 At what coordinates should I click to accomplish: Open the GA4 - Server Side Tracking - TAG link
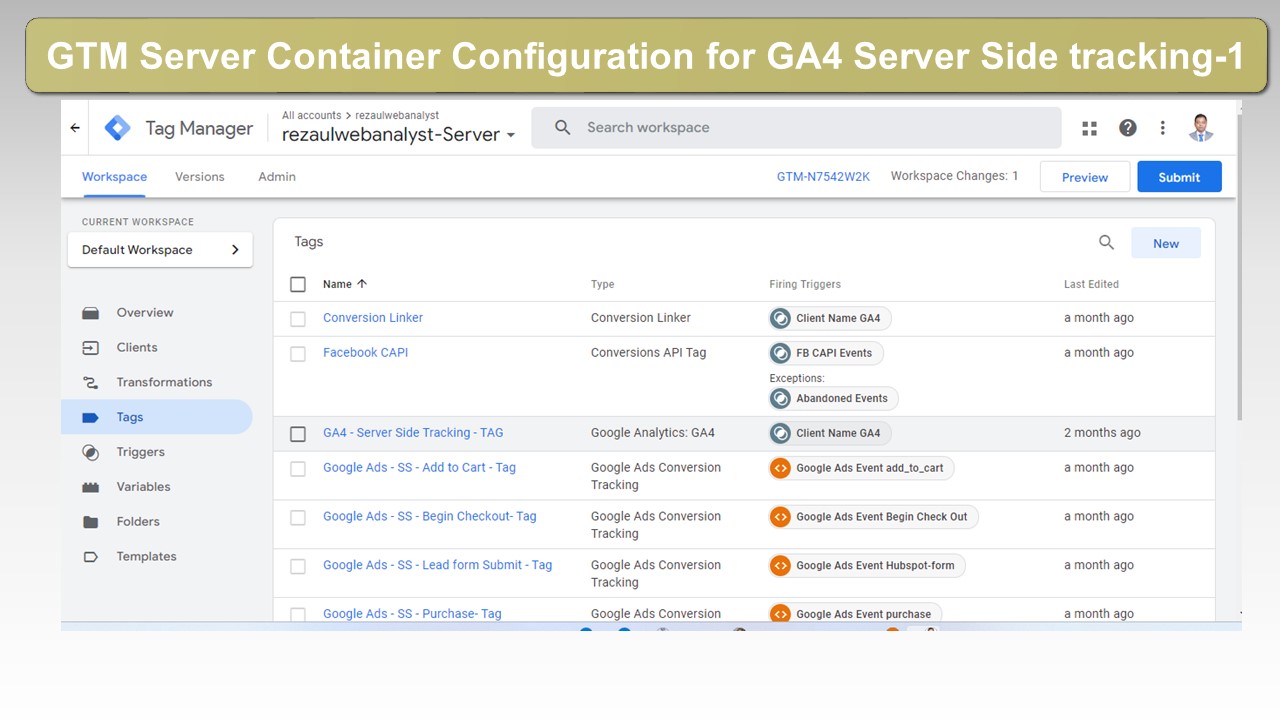tap(413, 433)
